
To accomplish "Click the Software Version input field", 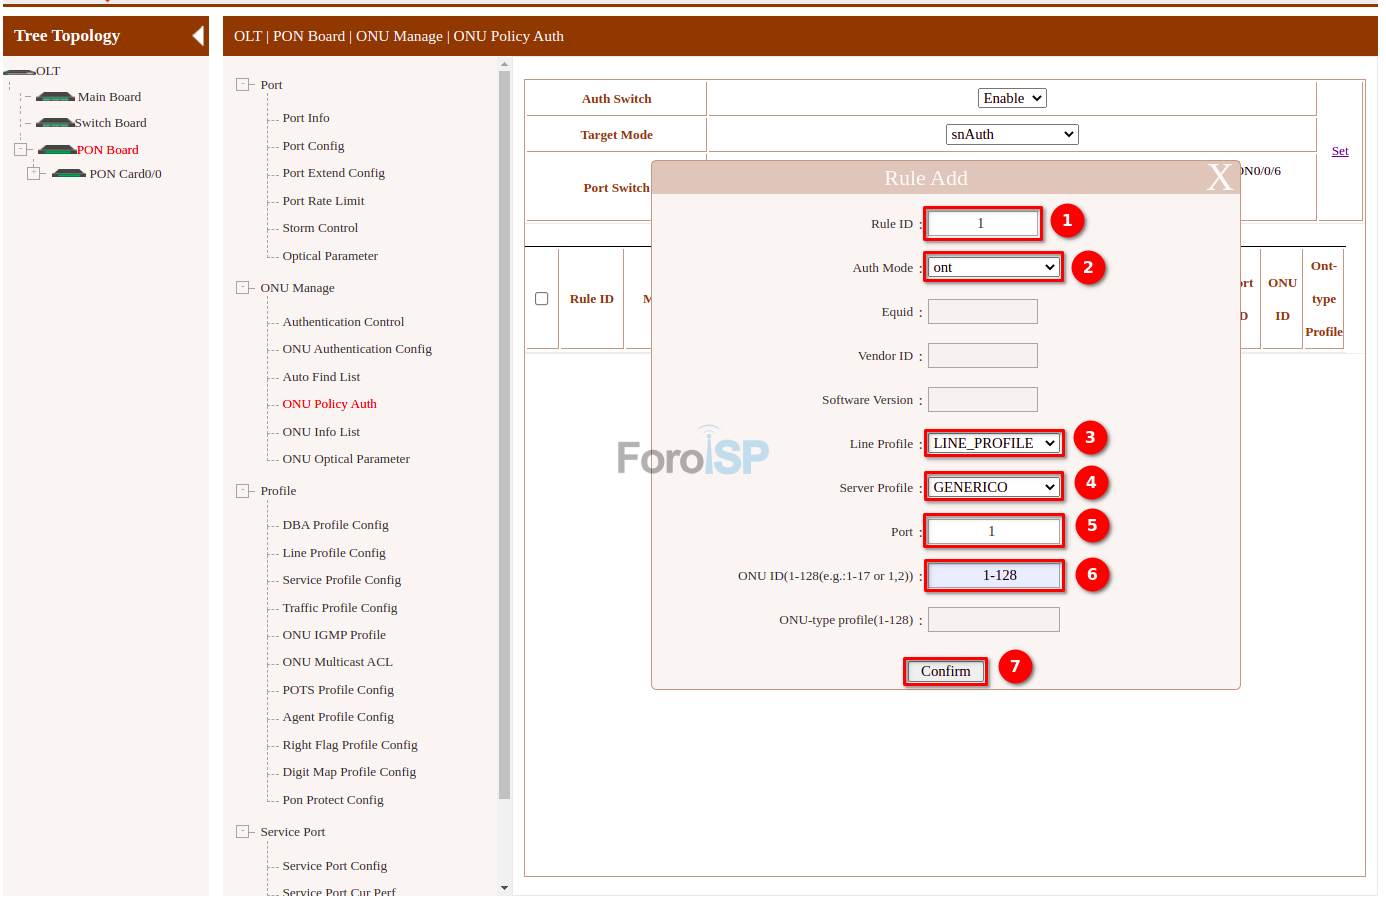I will pyautogui.click(x=983, y=399).
